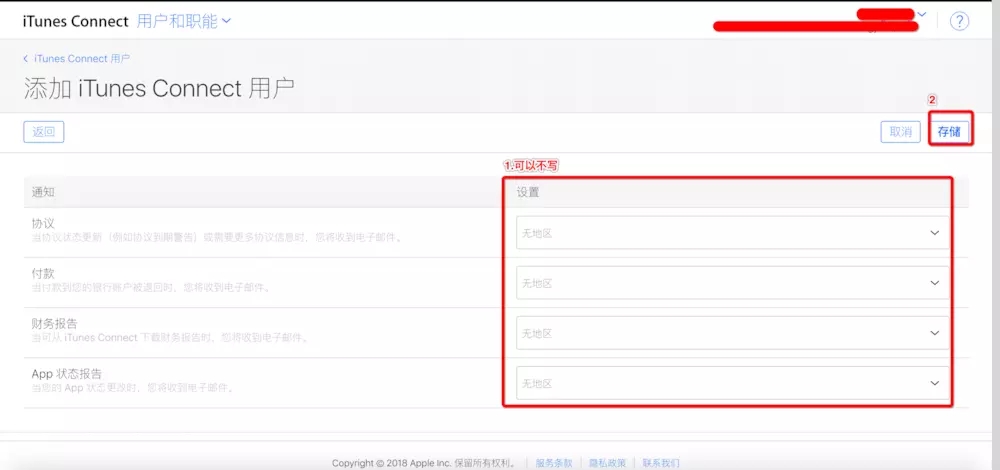Viewport: 1000px width, 470px height.
Task: Open the 隐私政策 footer link
Action: [x=607, y=463]
